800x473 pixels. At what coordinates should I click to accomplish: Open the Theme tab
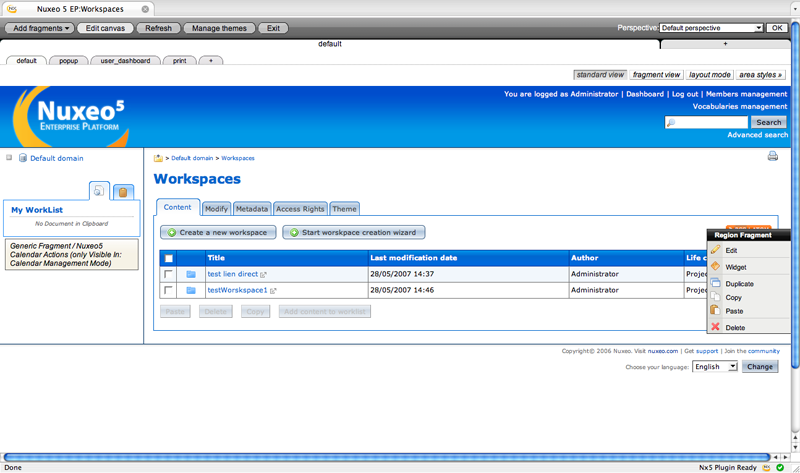point(344,209)
